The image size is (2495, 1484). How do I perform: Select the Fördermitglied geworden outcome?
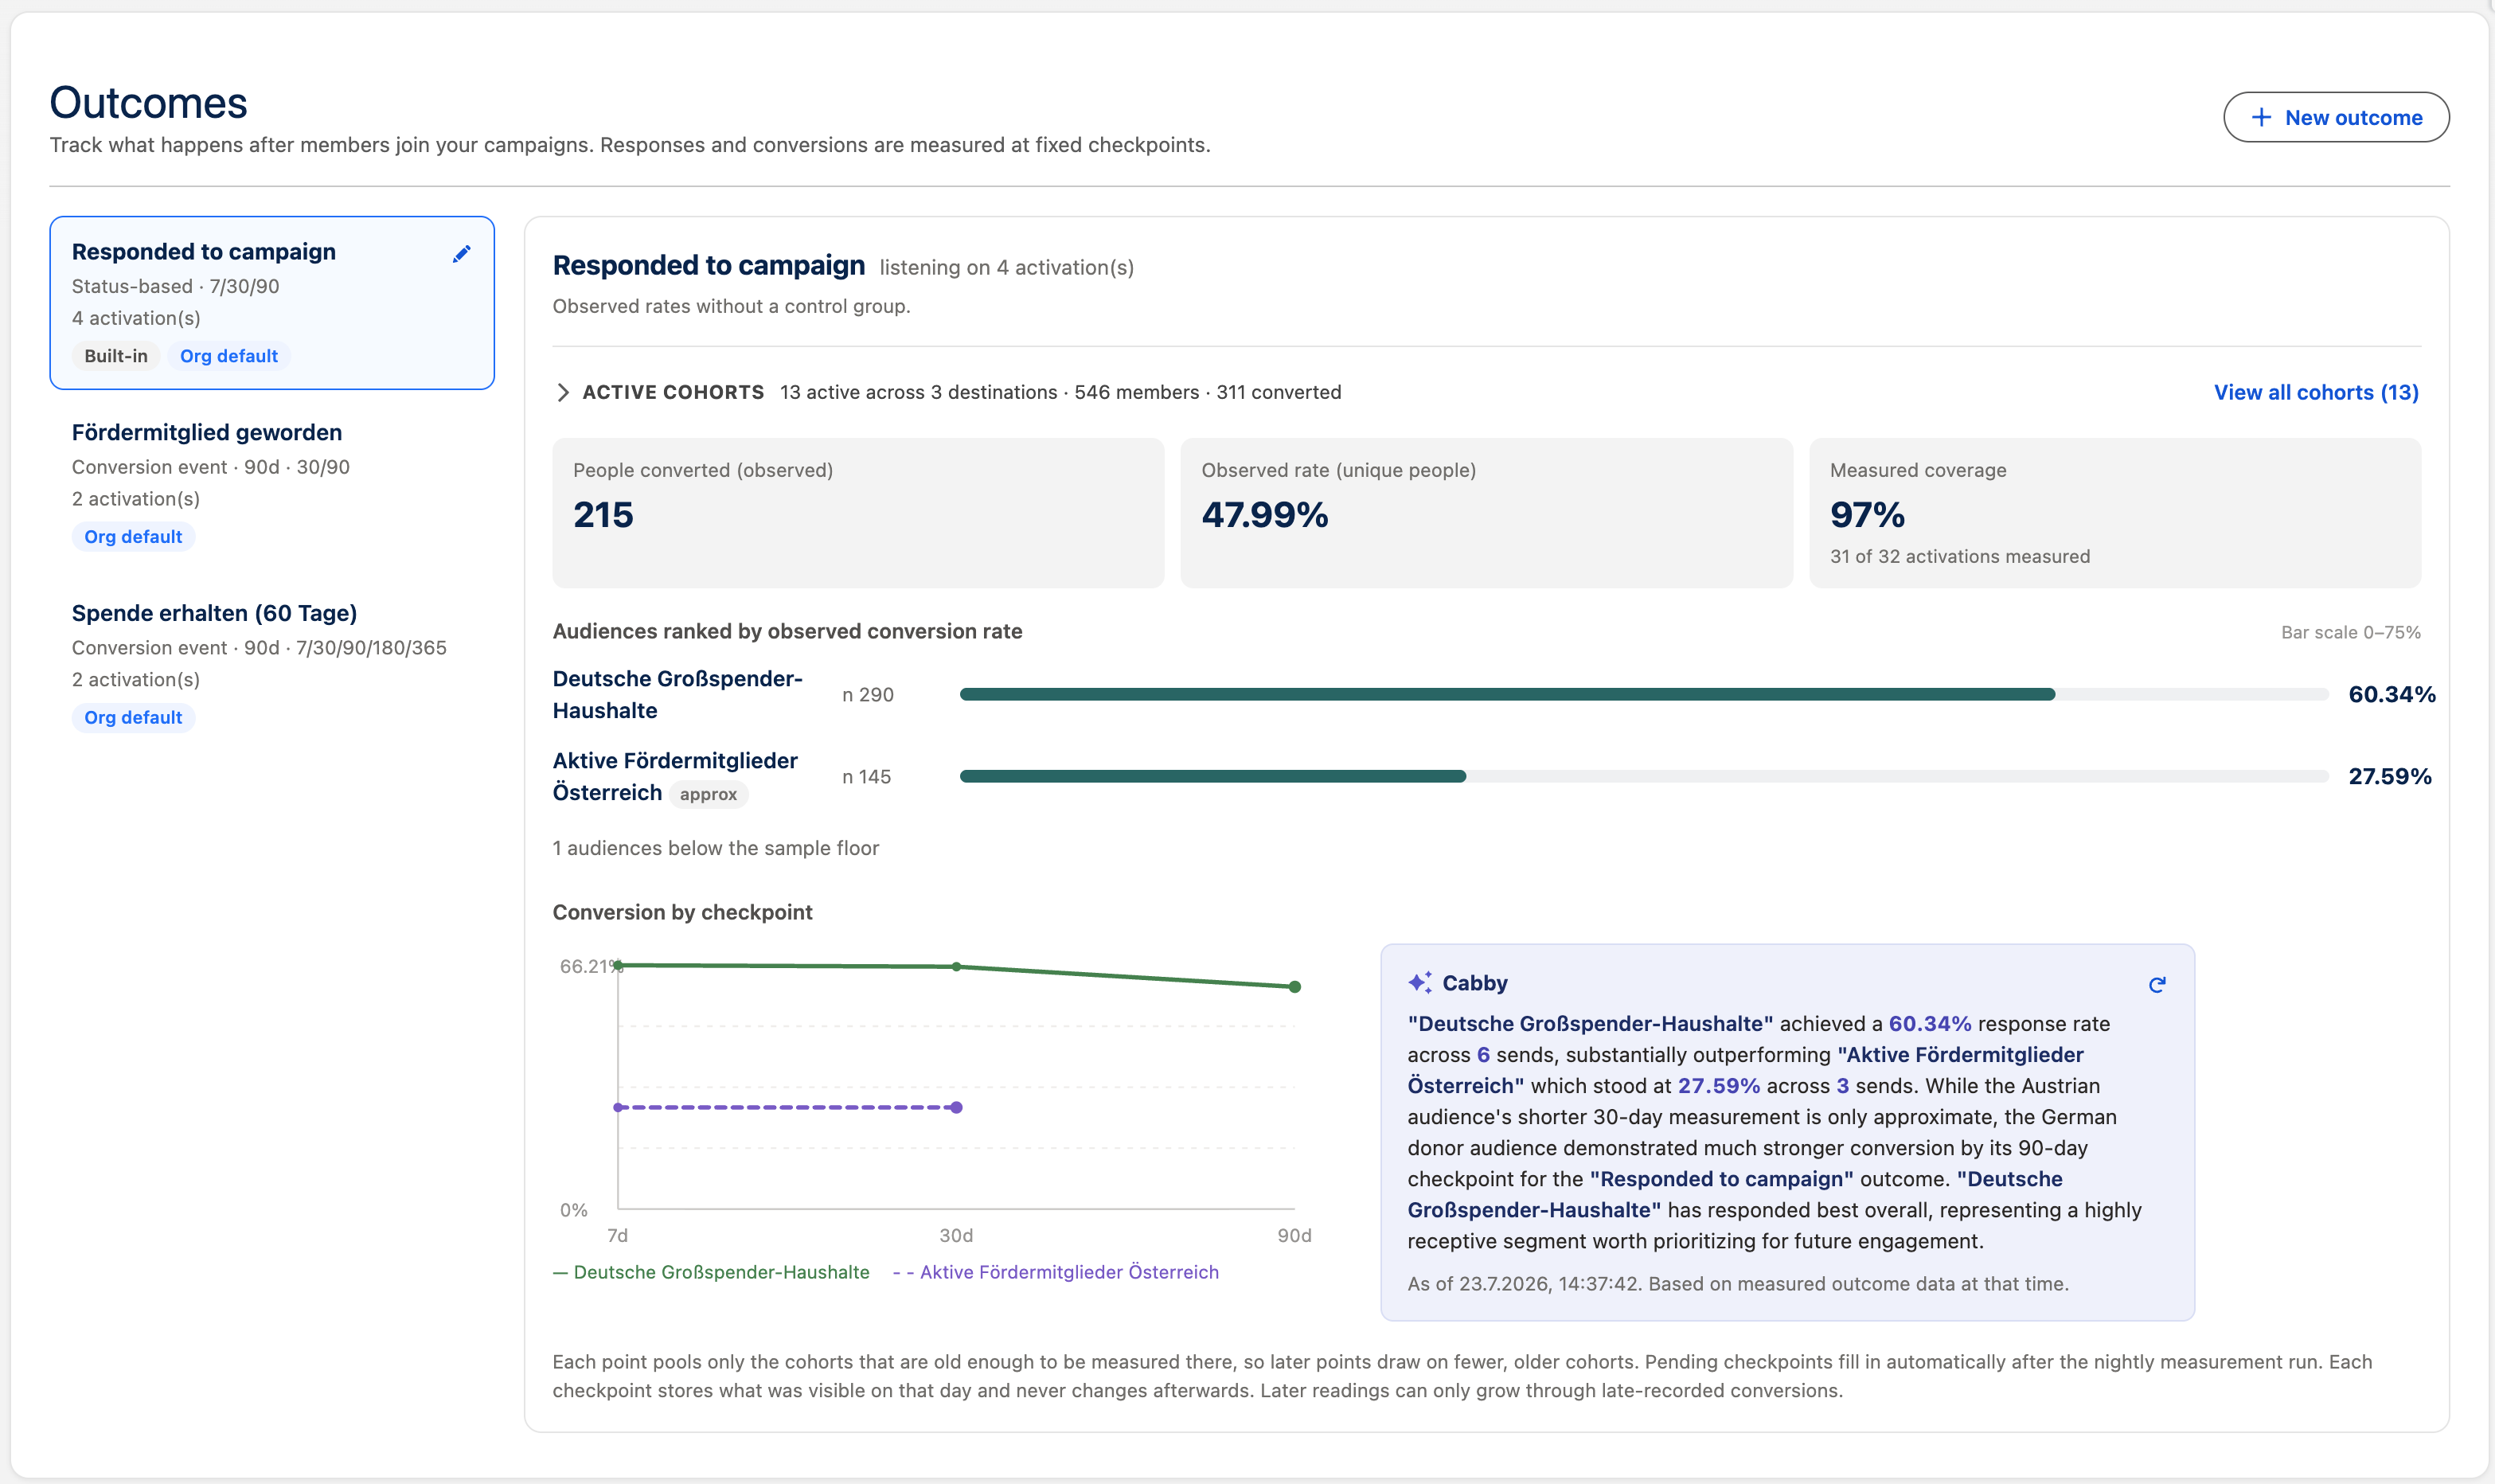(x=272, y=484)
